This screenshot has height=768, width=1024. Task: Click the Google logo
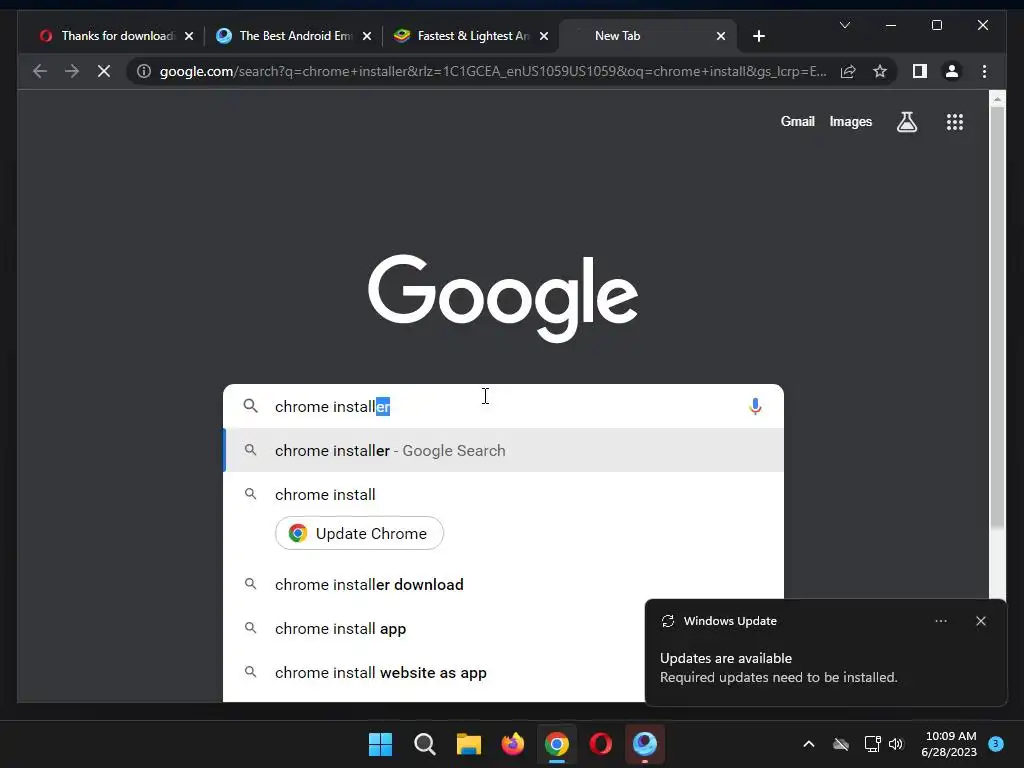click(x=503, y=298)
